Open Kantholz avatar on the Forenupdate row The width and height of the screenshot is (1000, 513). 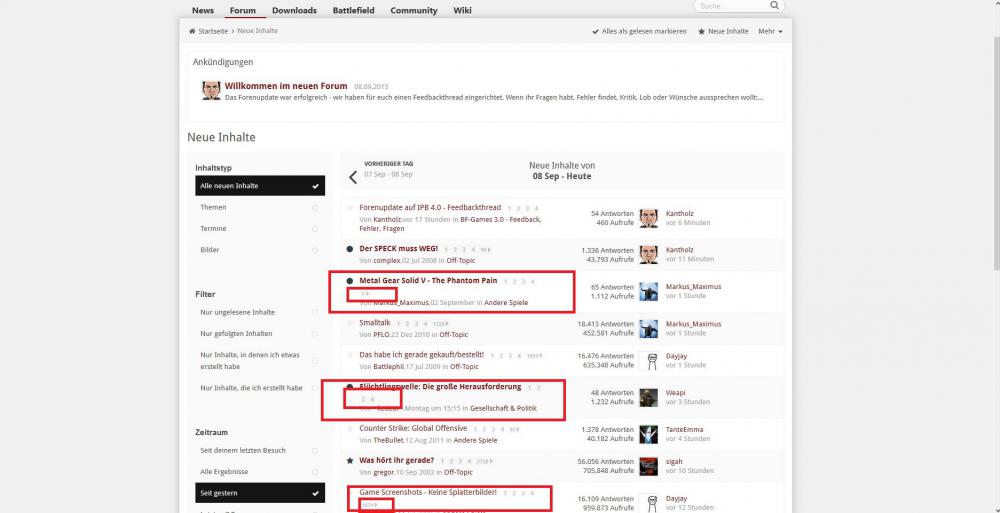pos(649,217)
